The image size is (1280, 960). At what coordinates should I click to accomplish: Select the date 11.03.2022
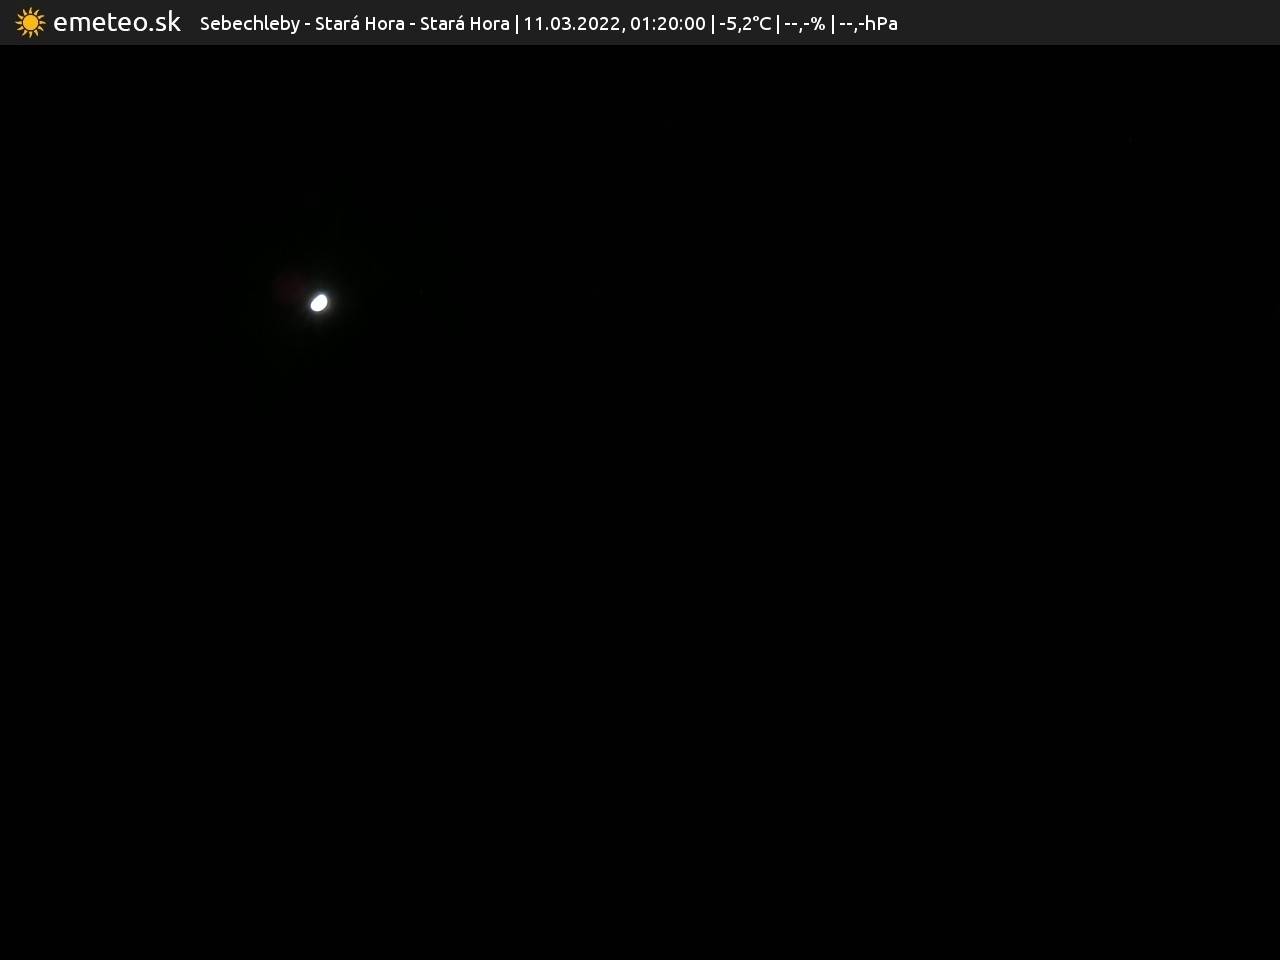tap(571, 23)
